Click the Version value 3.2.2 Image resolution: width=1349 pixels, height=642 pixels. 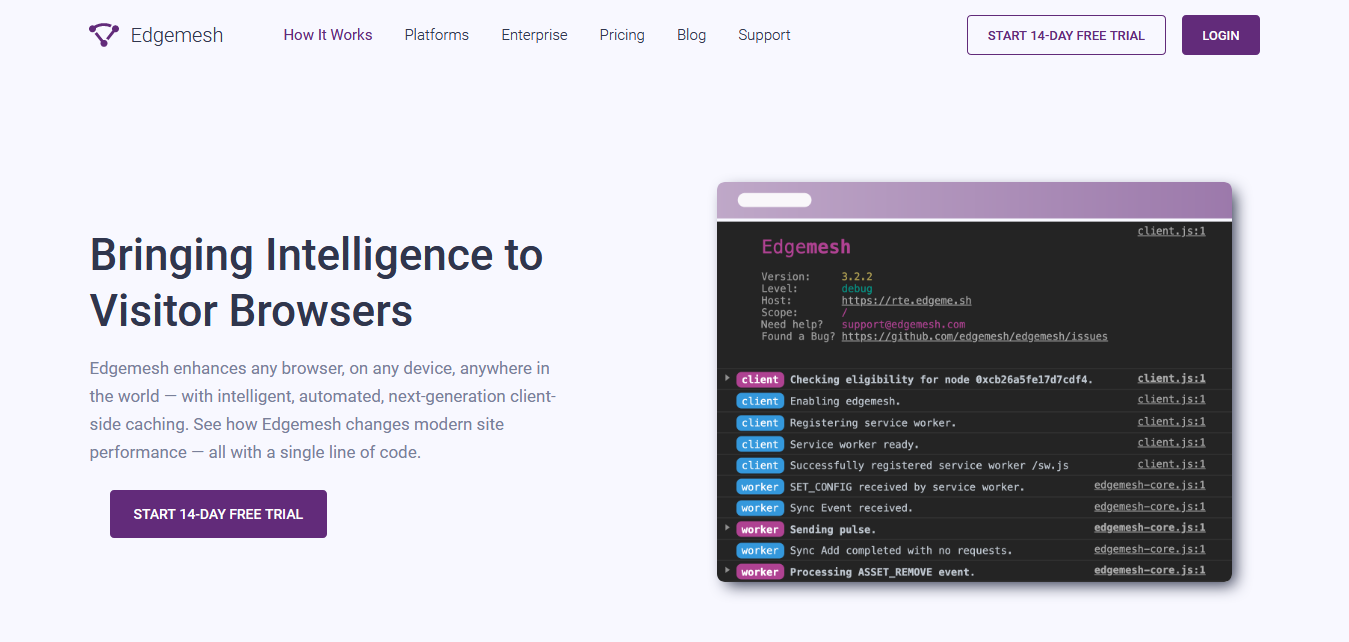coord(857,276)
